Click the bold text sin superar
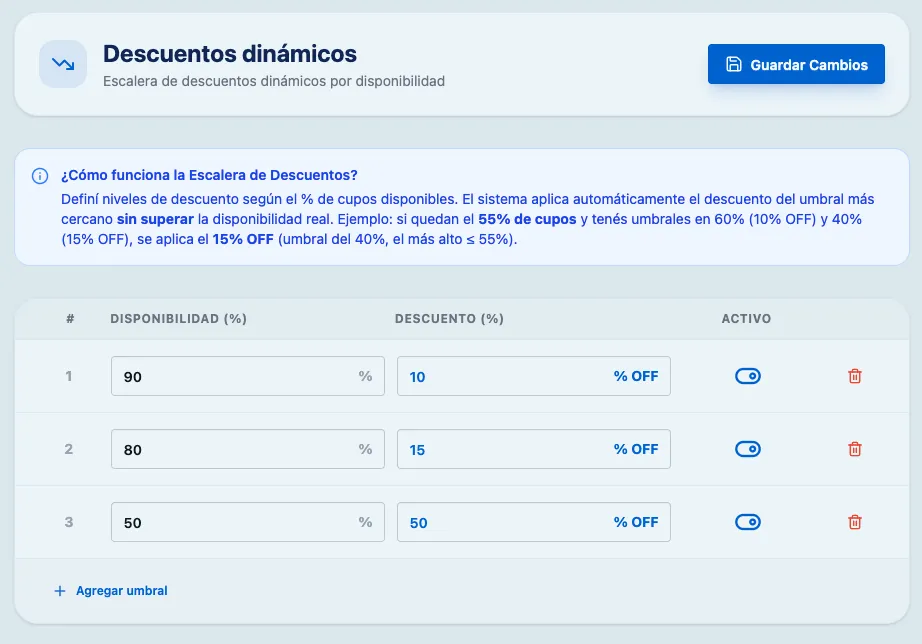Screen dimensions: 922x644 pyautogui.click(x=155, y=219)
